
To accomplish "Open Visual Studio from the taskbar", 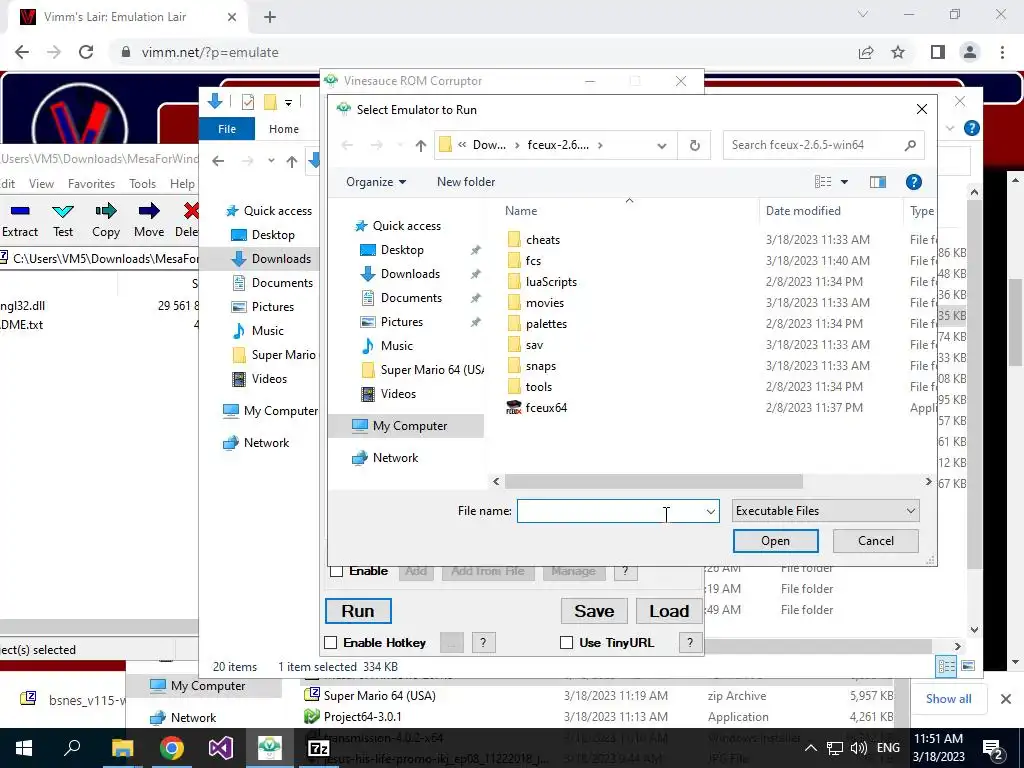I will 220,748.
